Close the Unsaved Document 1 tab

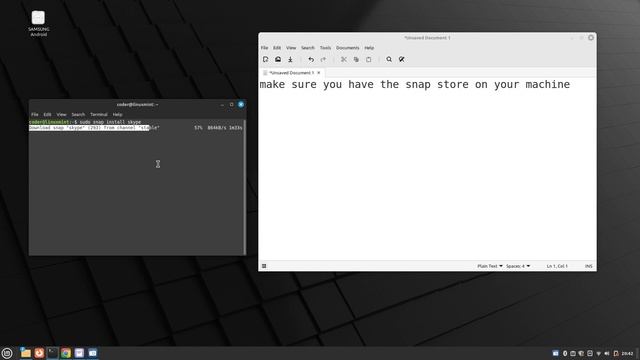point(319,73)
